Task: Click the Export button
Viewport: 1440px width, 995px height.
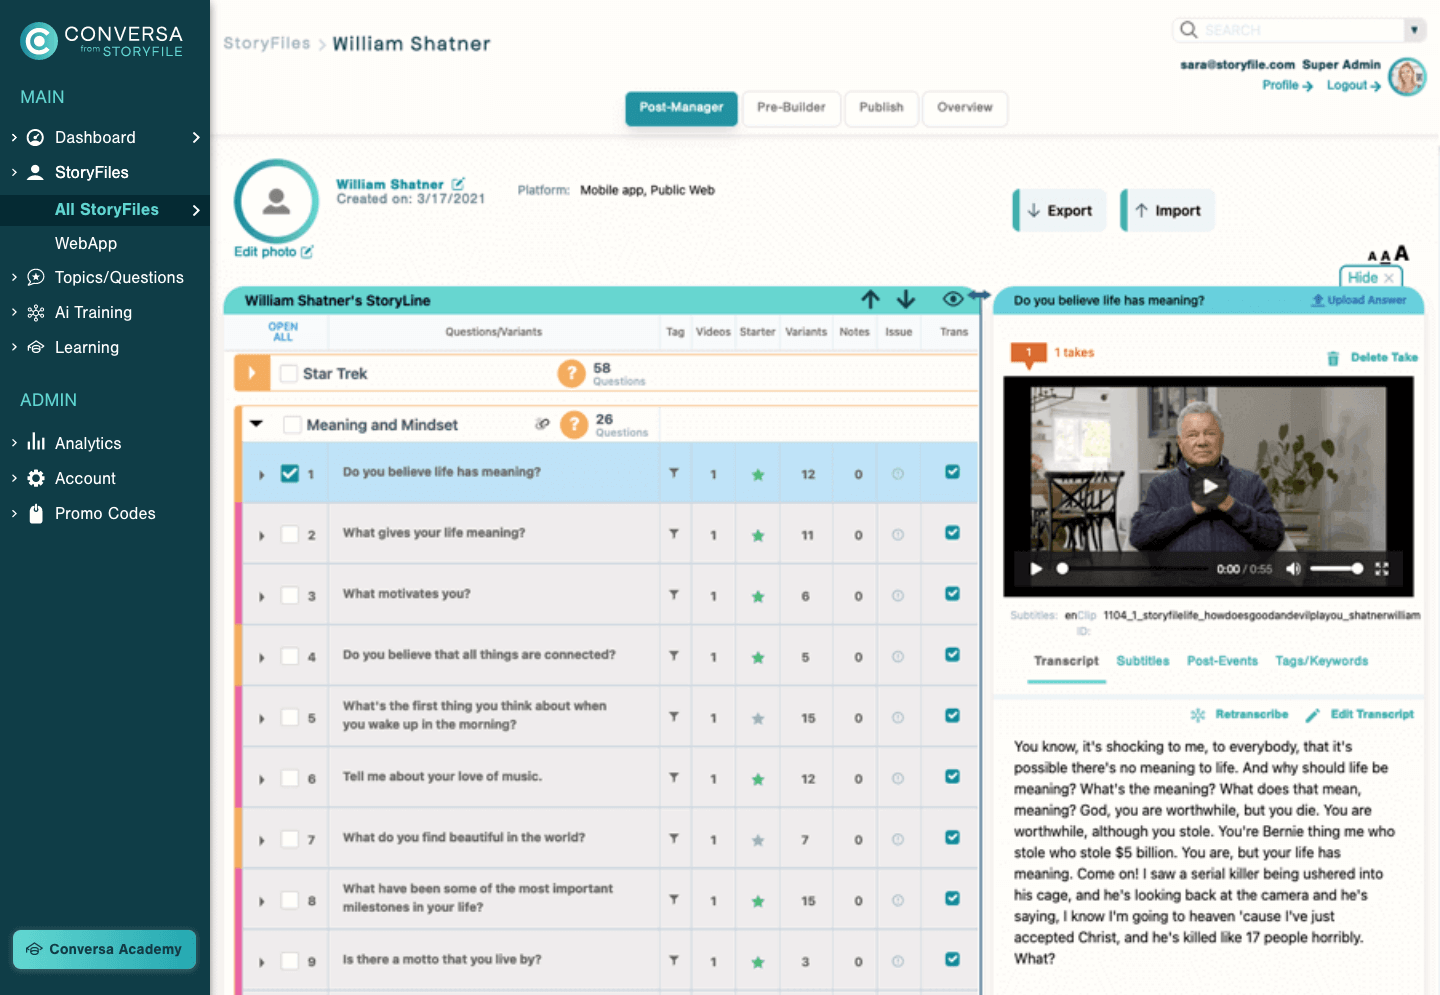Action: [1060, 211]
